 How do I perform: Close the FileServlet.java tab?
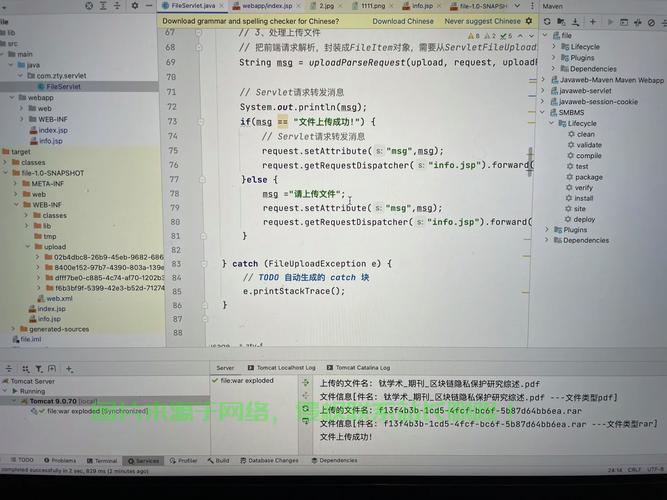[x=221, y=6]
